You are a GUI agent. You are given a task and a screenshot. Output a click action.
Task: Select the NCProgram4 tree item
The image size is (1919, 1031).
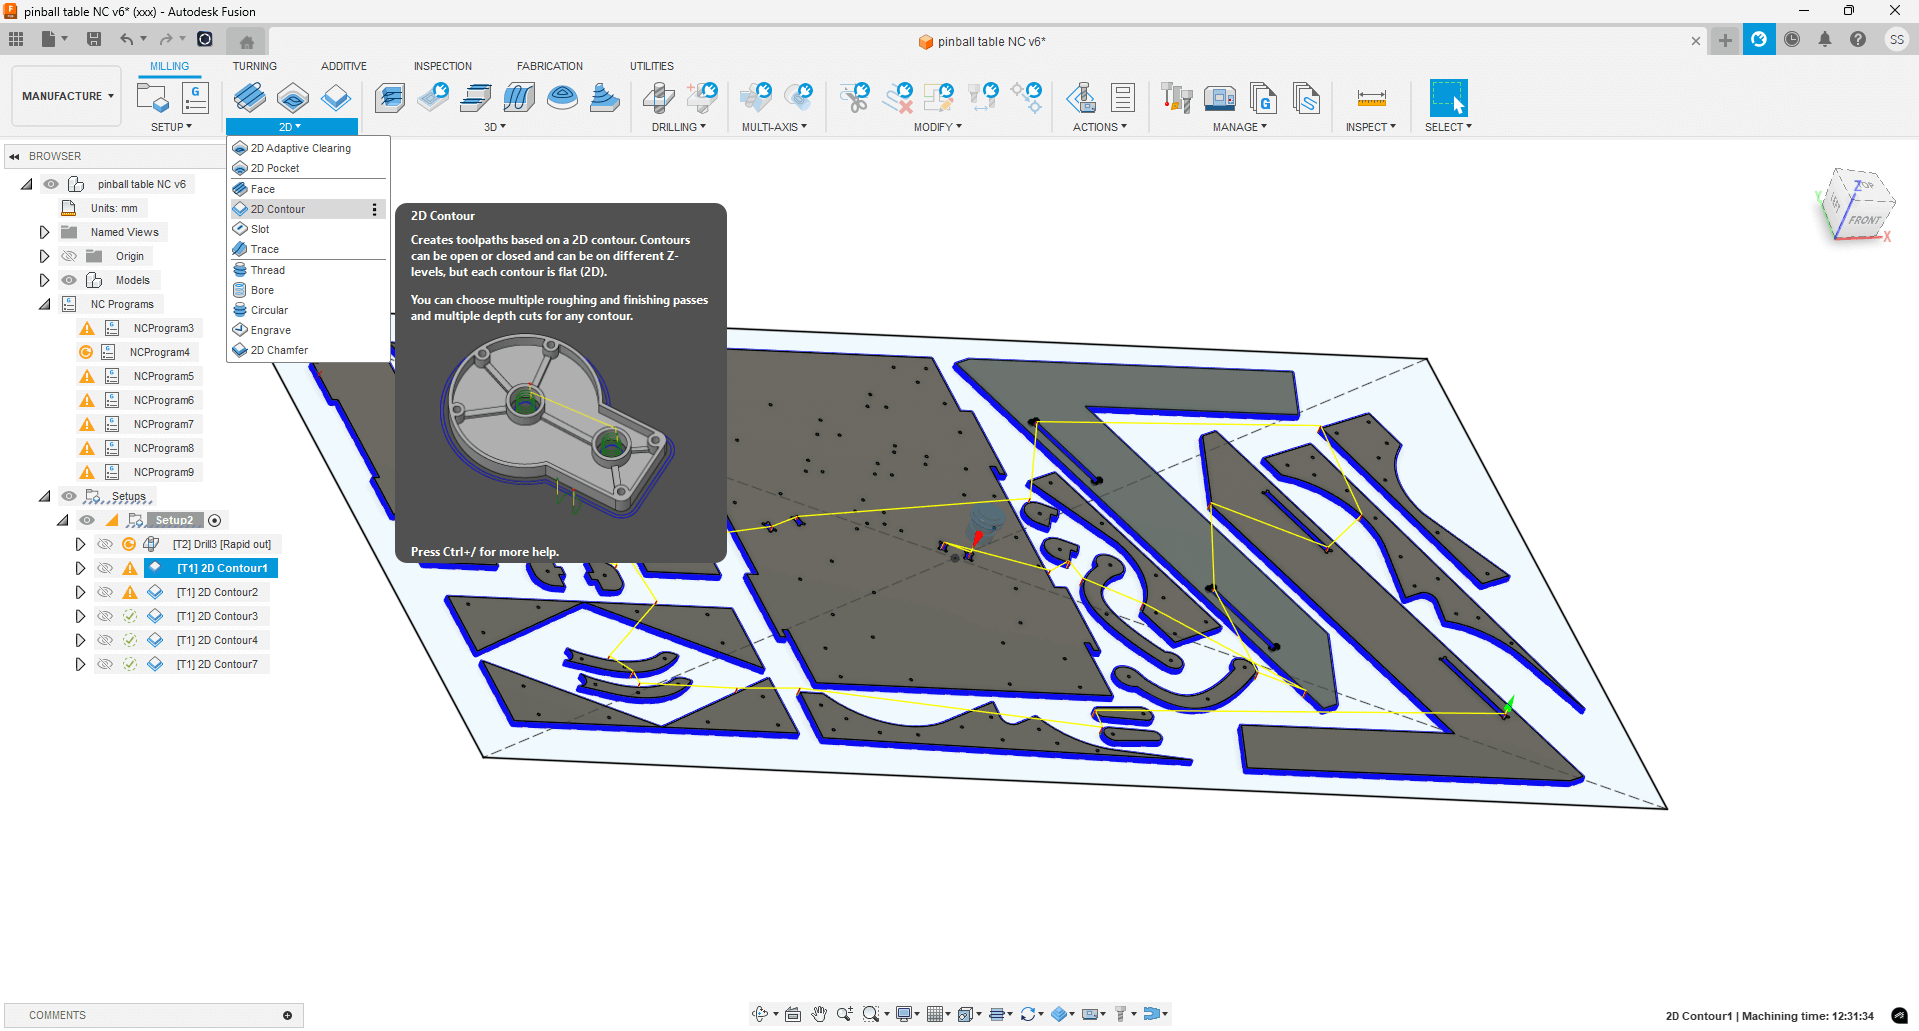159,352
